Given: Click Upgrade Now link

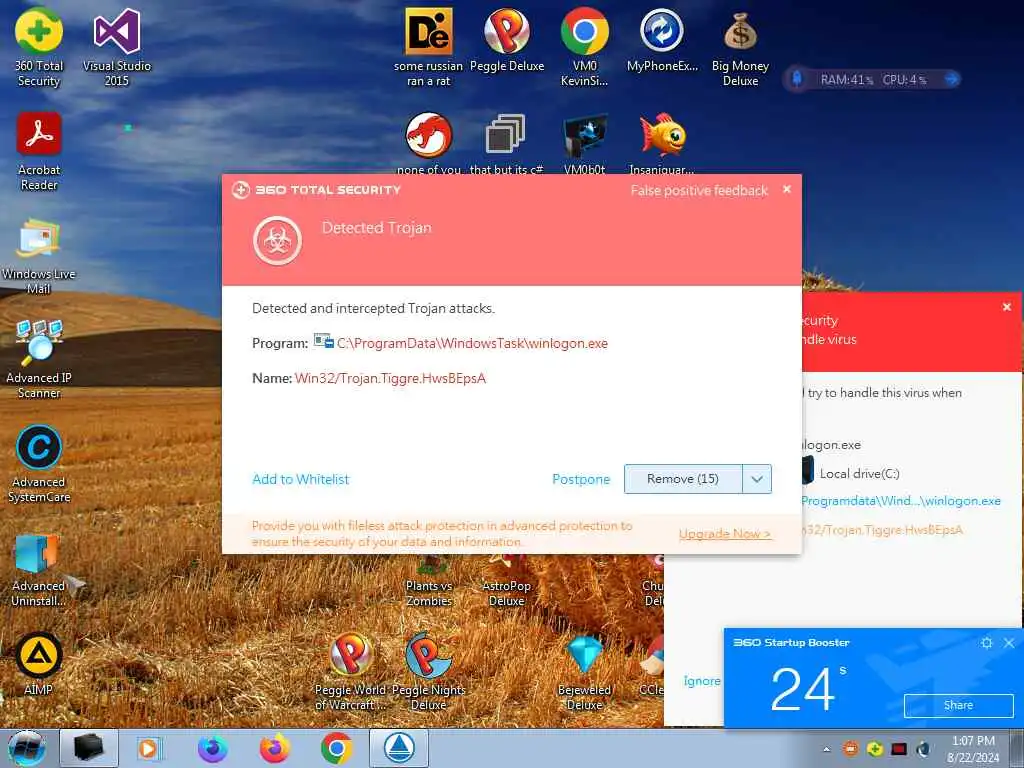Looking at the screenshot, I should click(725, 534).
